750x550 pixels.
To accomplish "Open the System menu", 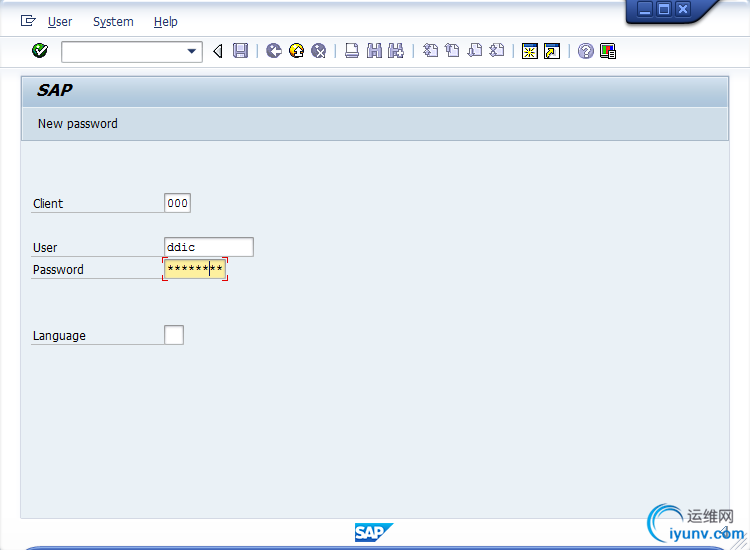I will coord(113,22).
